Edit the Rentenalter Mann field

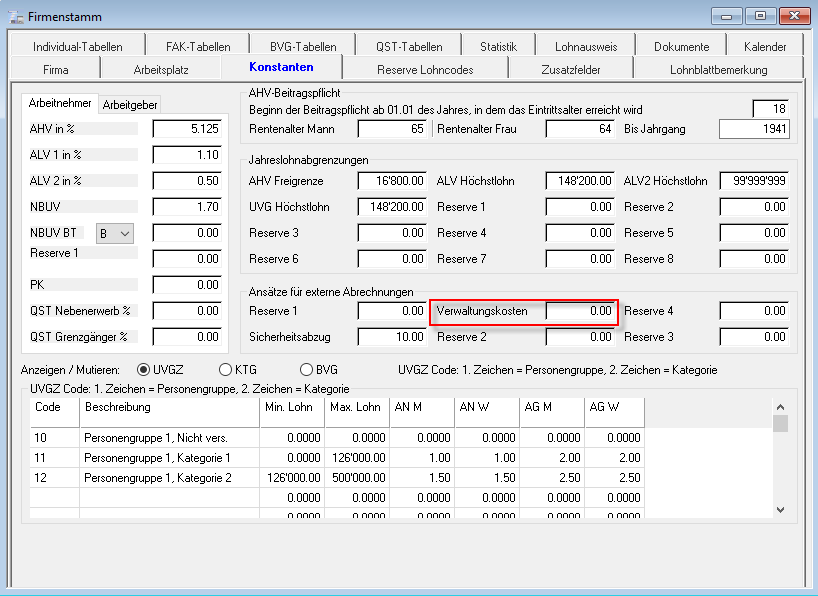[392, 129]
